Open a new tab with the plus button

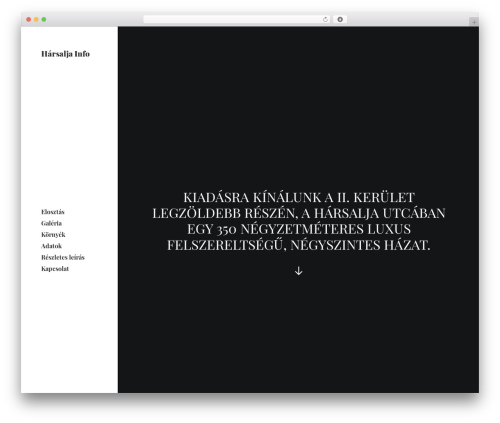474,22
